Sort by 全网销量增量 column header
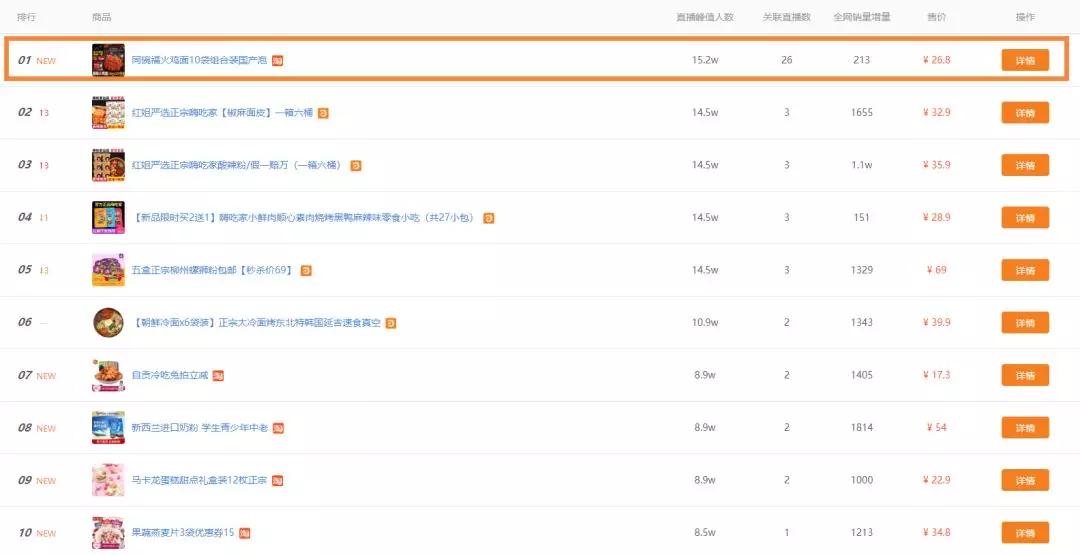Image resolution: width=1080 pixels, height=555 pixels. click(x=862, y=17)
